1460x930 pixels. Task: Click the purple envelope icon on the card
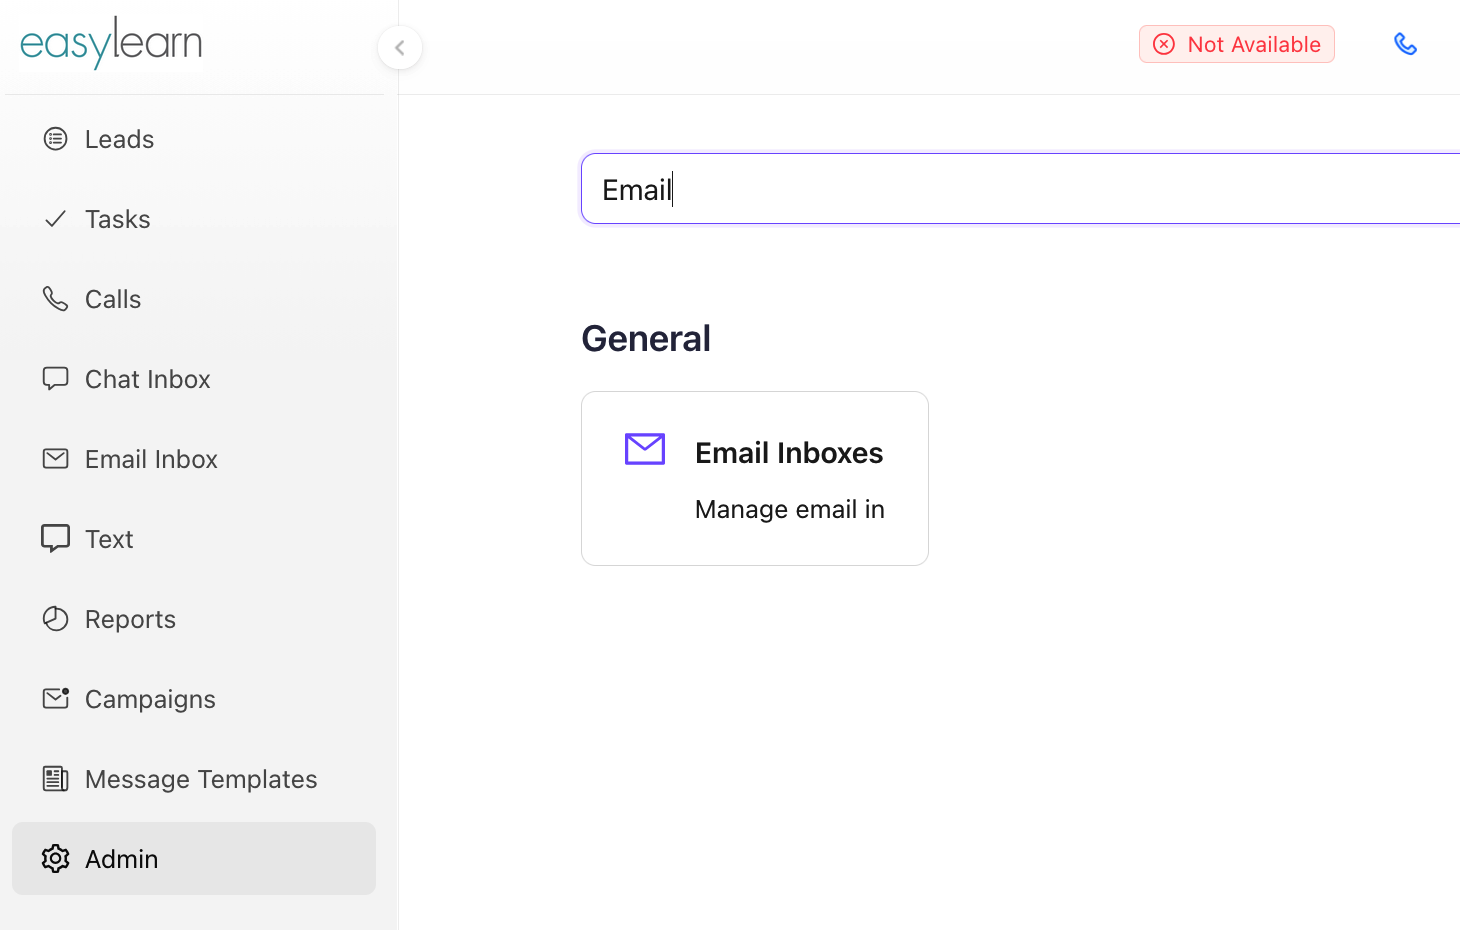[645, 450]
